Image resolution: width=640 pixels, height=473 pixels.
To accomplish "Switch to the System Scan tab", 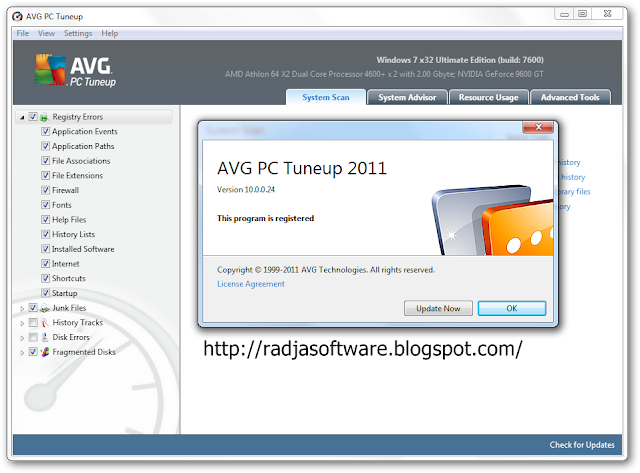I will pyautogui.click(x=325, y=98).
